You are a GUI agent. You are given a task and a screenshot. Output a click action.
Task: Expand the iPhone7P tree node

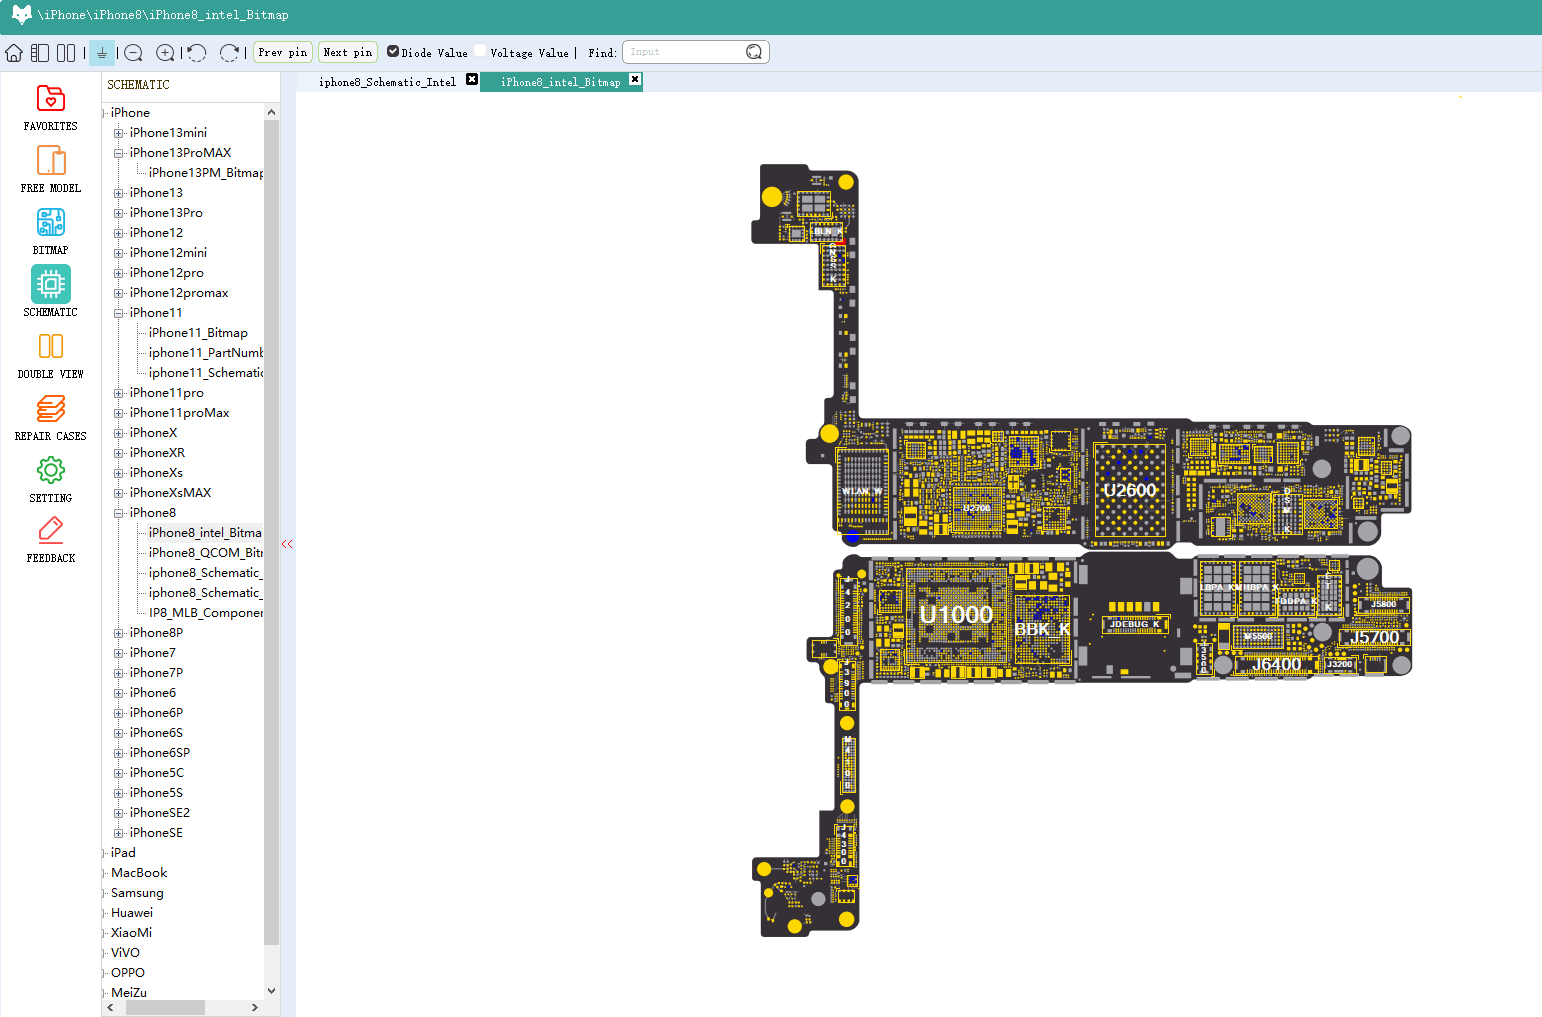[119, 673]
